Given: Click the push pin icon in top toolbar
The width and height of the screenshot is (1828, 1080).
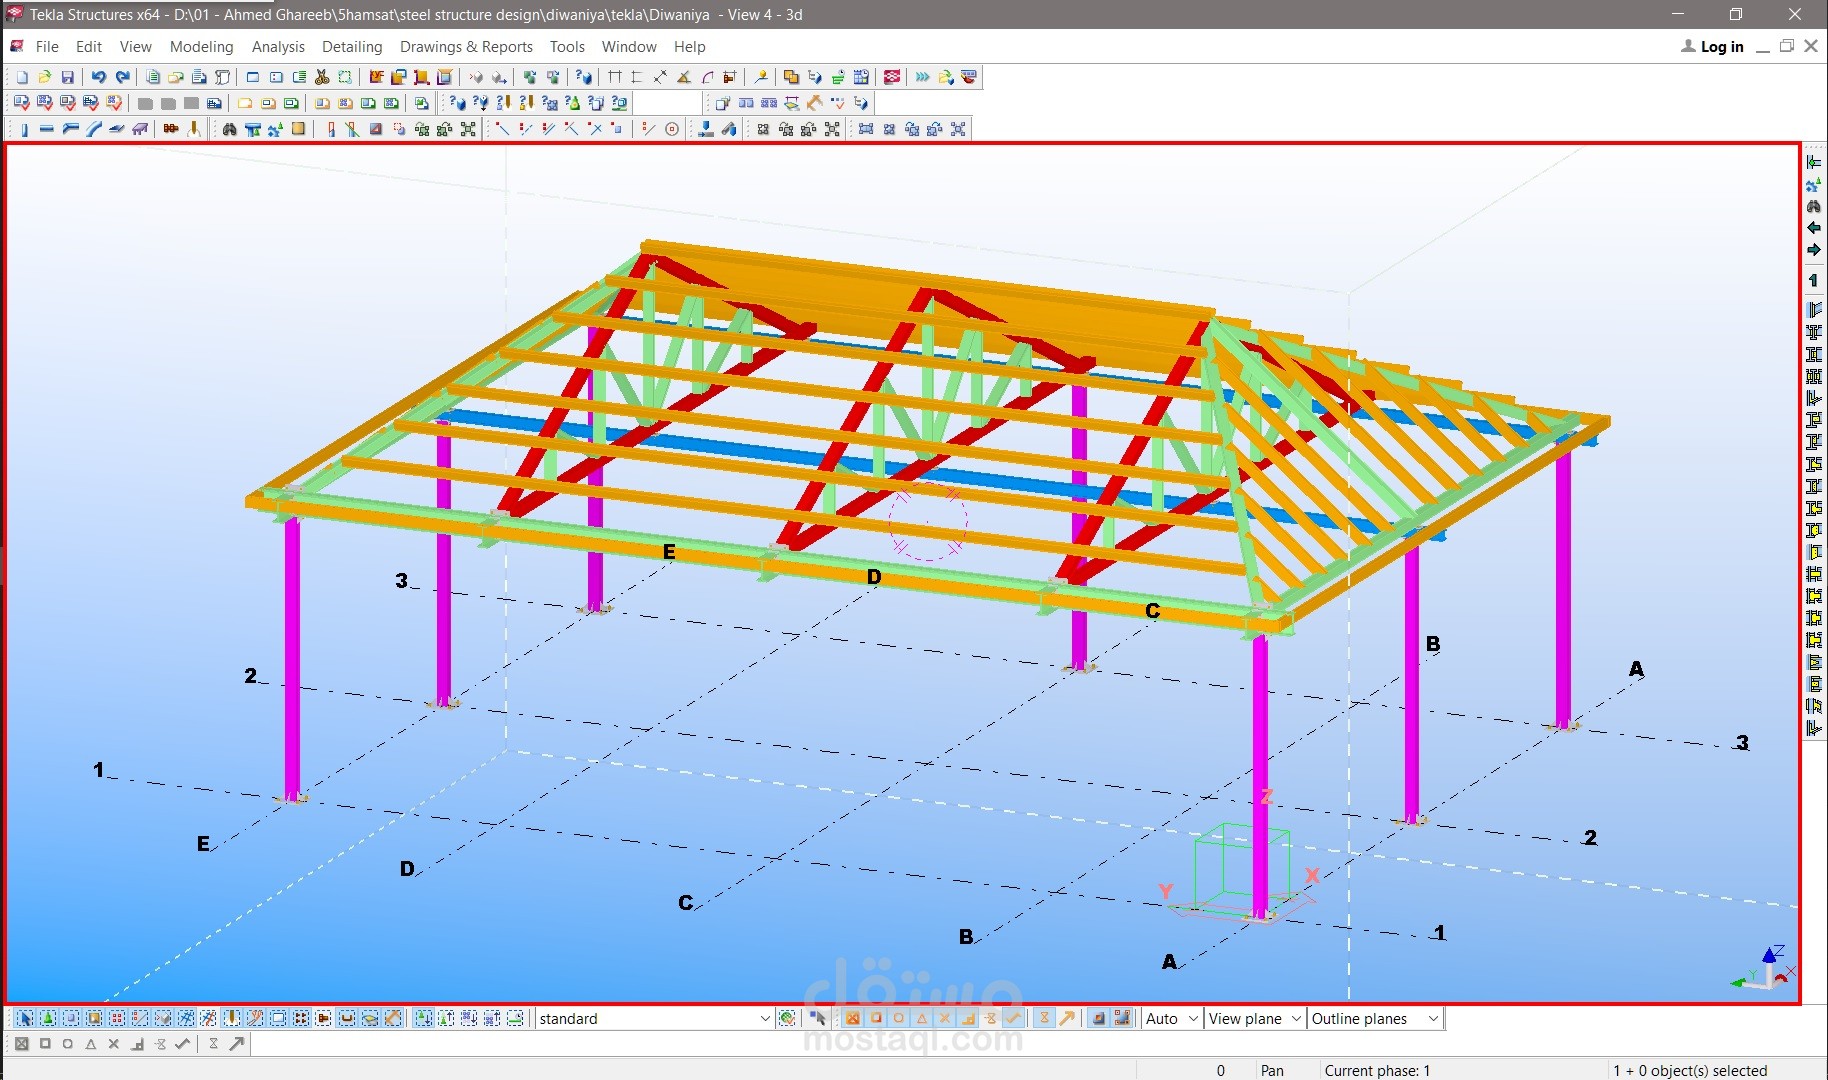Looking at the screenshot, I should tap(761, 77).
